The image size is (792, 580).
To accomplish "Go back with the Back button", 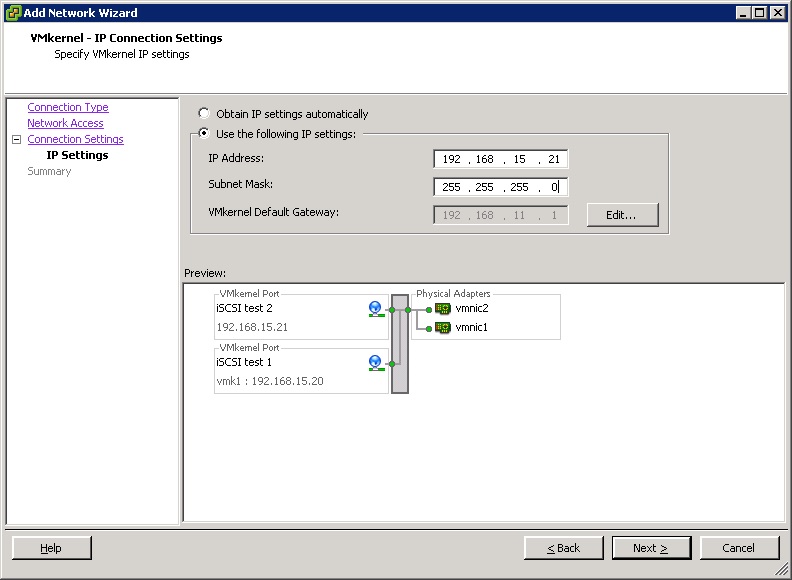I will click(x=564, y=548).
